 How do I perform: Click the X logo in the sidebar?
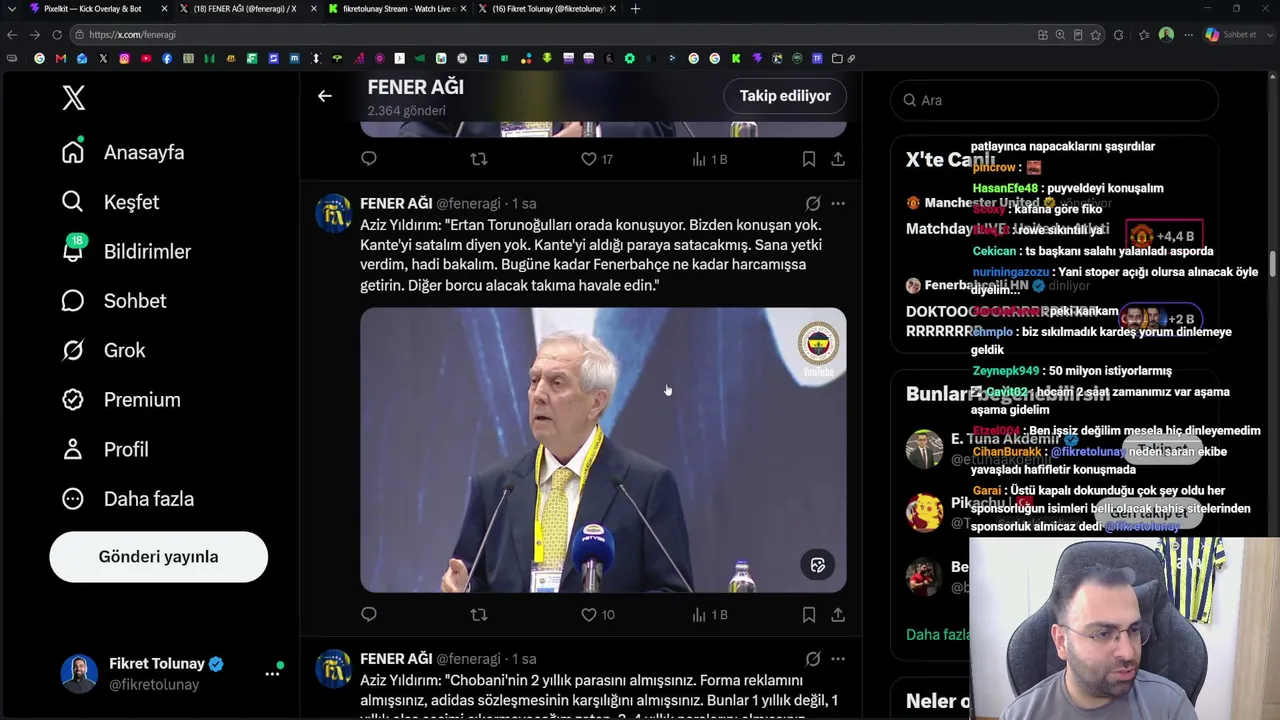click(74, 98)
